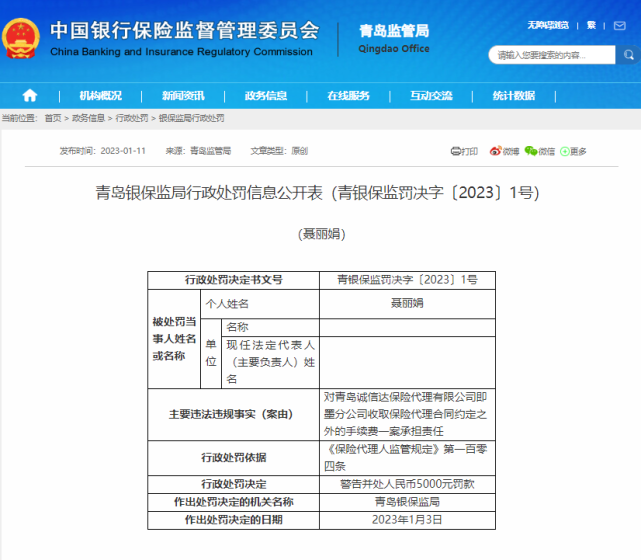641x560 pixels.
Task: Click the national emblem logo
Action: coord(20,38)
